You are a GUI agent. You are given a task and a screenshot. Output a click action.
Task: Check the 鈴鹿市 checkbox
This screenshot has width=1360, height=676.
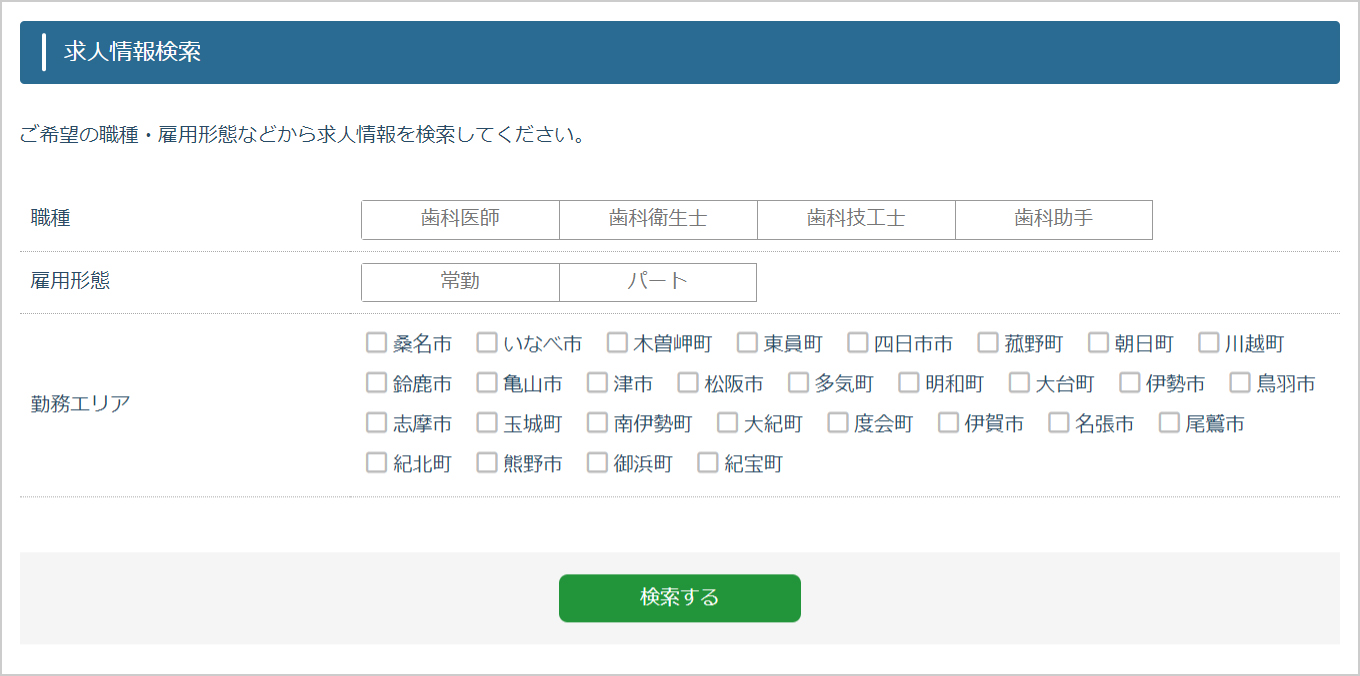coord(376,383)
